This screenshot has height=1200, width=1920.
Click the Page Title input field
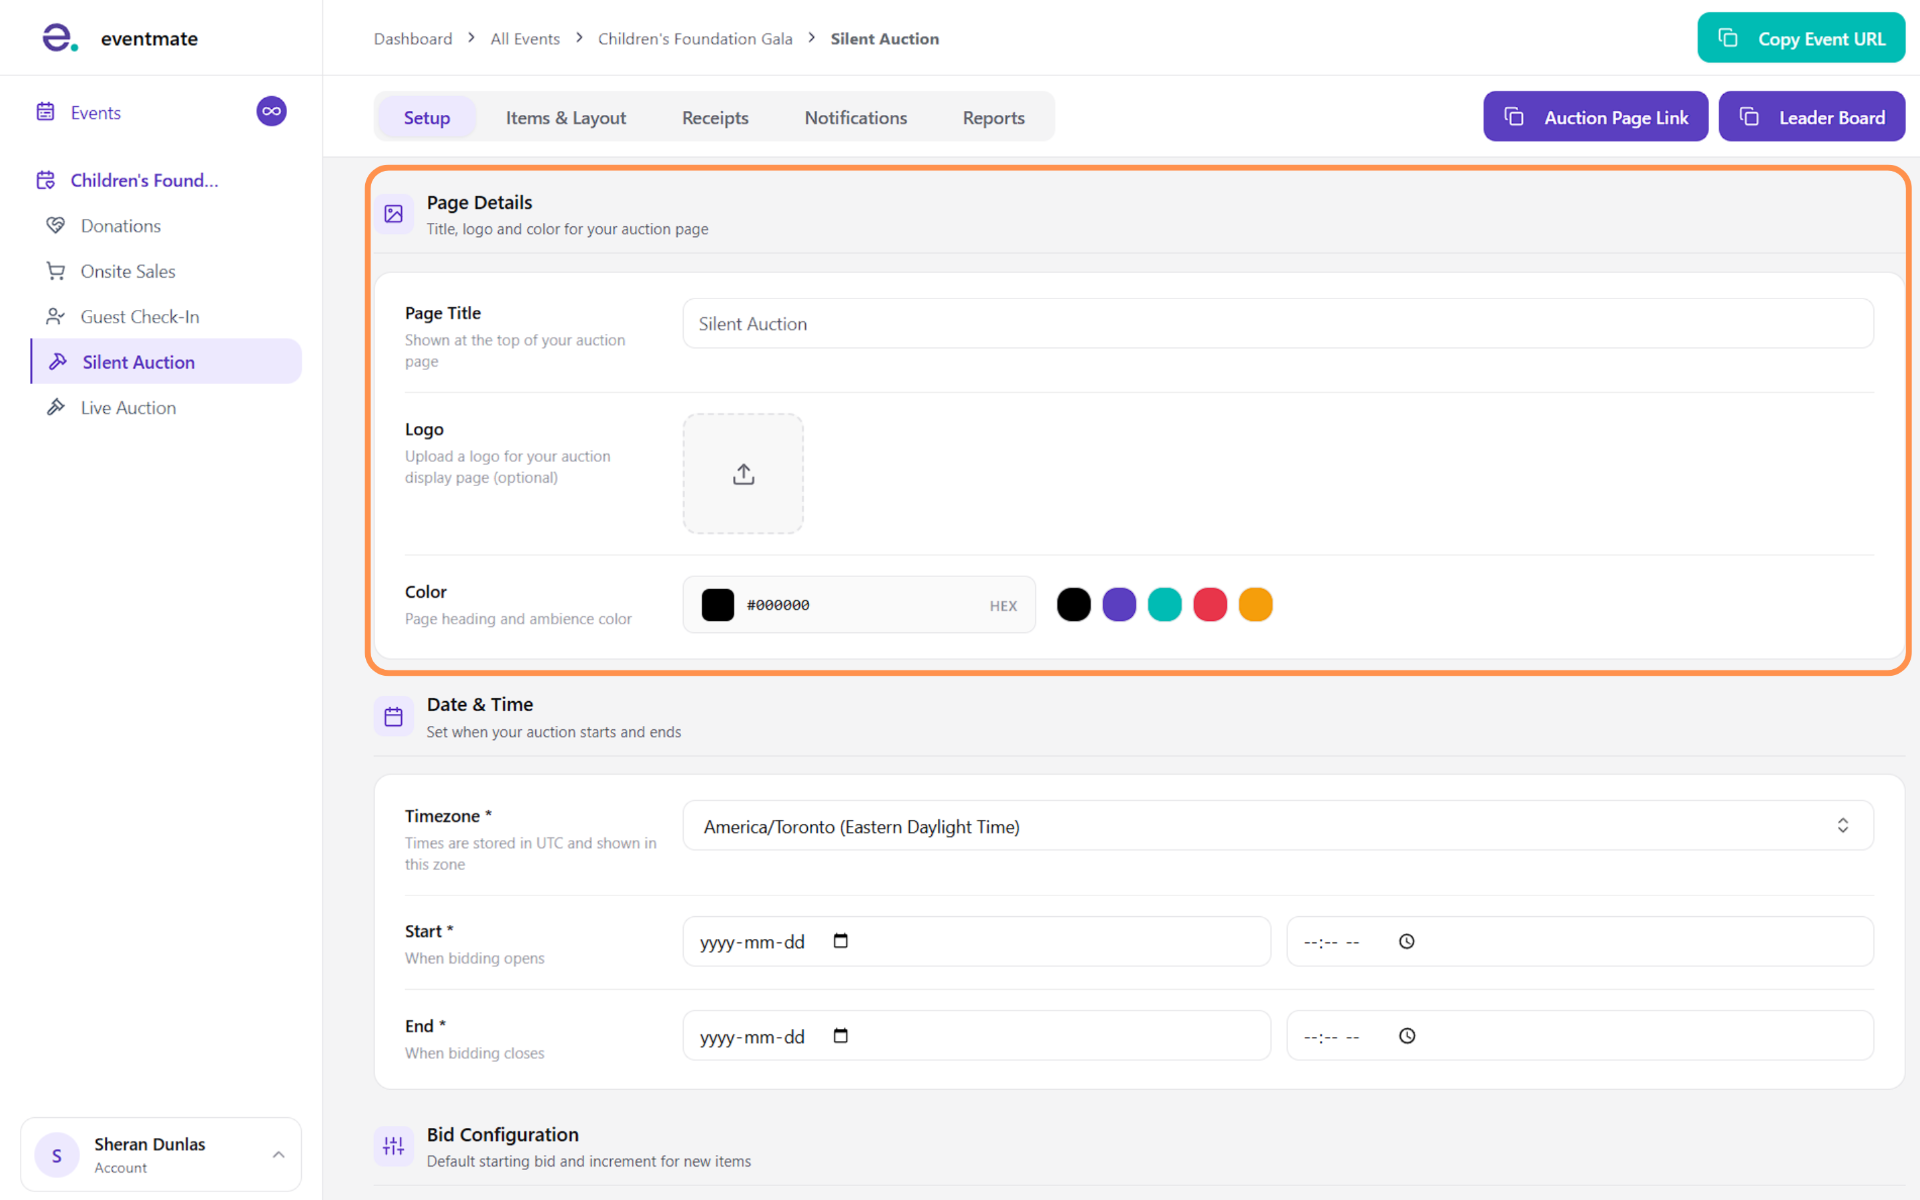(1278, 323)
